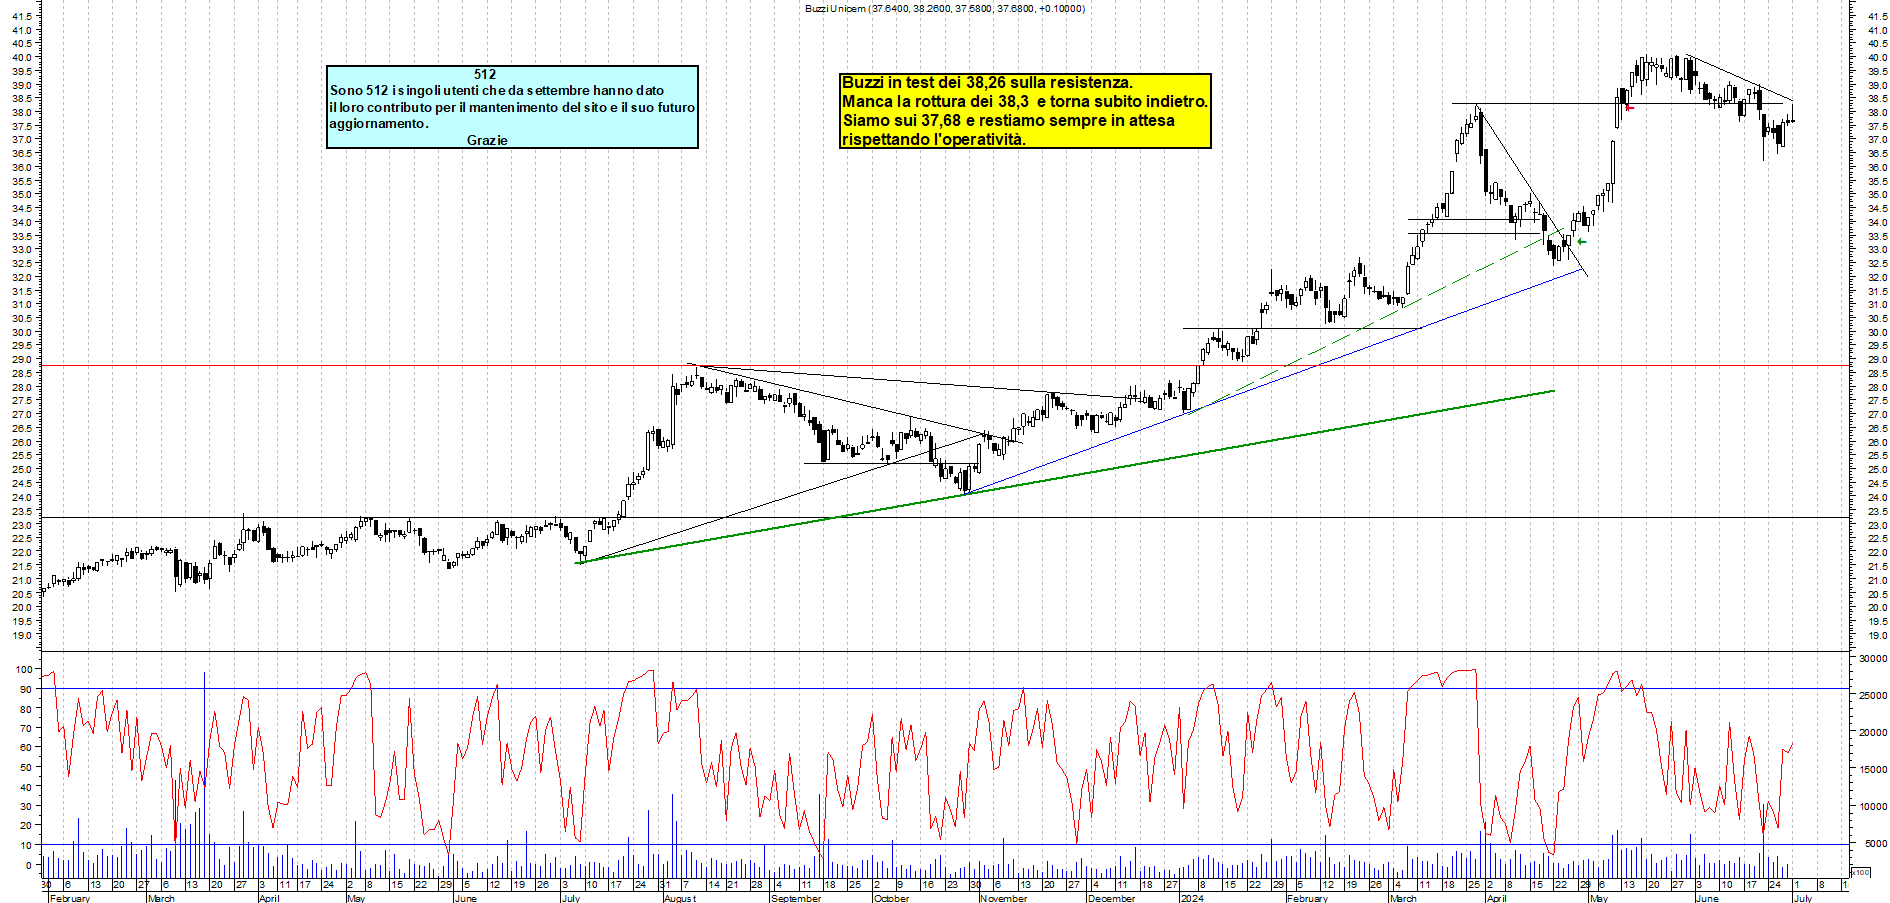Click the 41.5 value on left price axis
Screen dimensions: 1890x903
[x=23, y=16]
